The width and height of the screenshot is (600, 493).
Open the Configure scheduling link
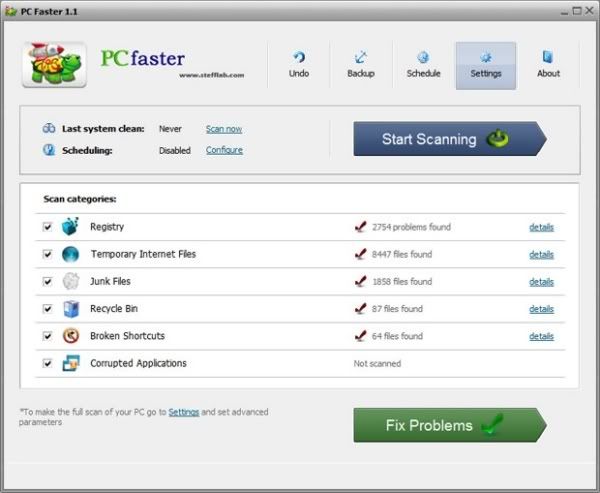tap(224, 150)
